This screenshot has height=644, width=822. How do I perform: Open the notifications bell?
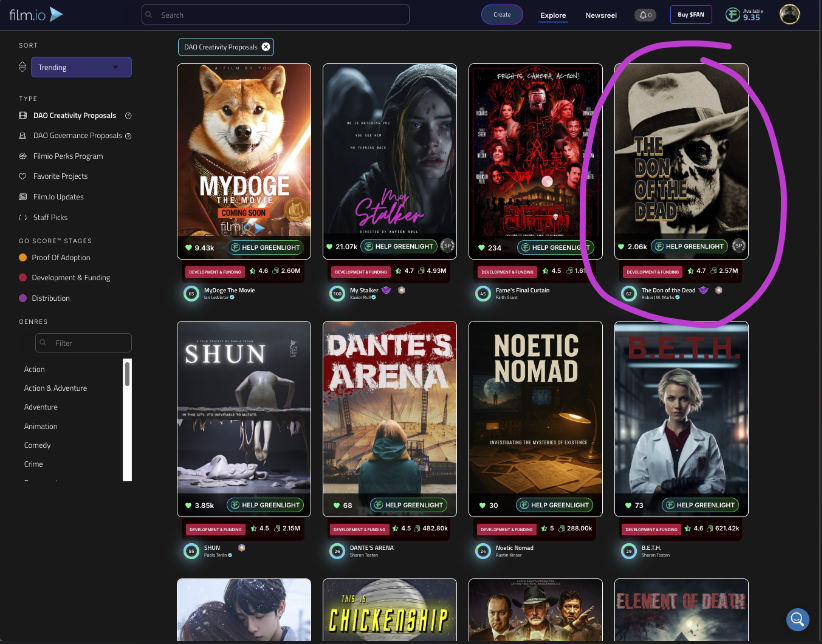pyautogui.click(x=645, y=15)
